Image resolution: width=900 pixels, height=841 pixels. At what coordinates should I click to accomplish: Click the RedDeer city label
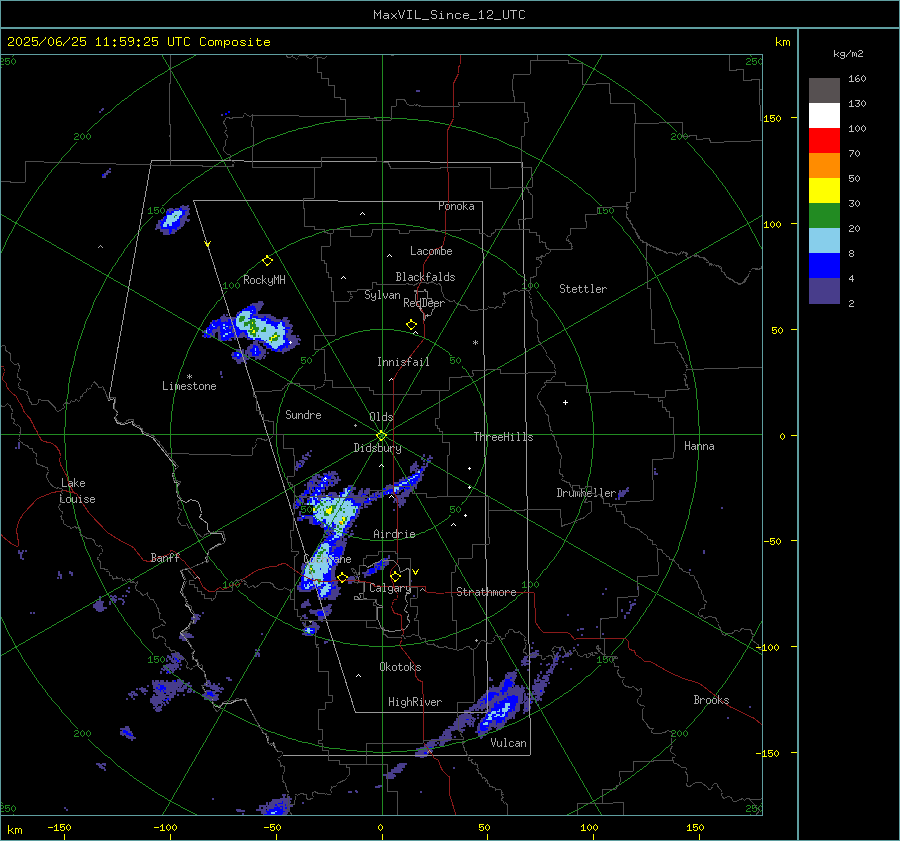(424, 303)
